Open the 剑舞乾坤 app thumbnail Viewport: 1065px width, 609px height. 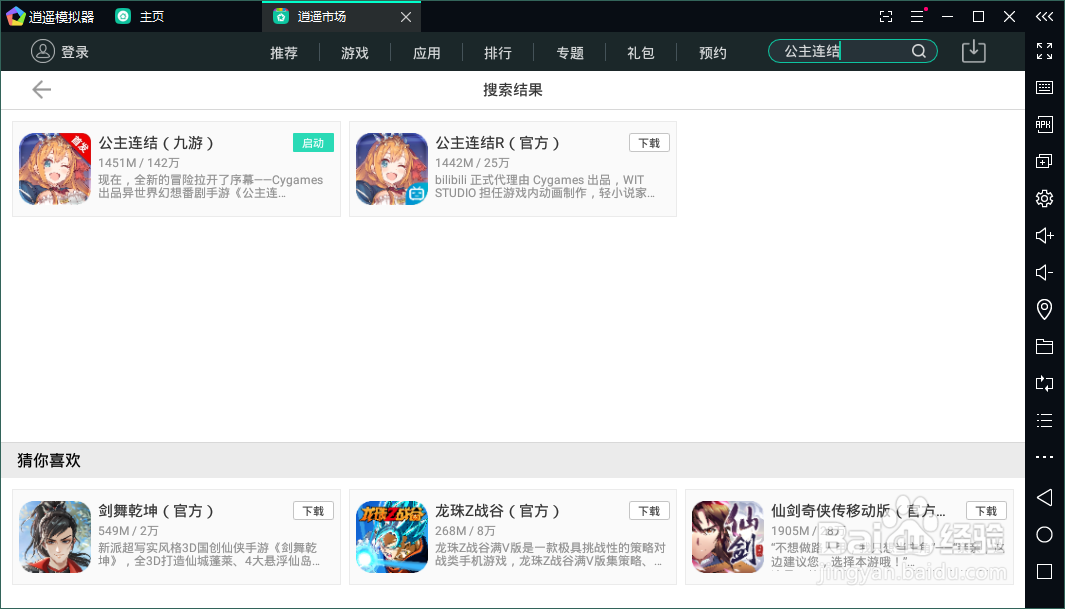[55, 537]
